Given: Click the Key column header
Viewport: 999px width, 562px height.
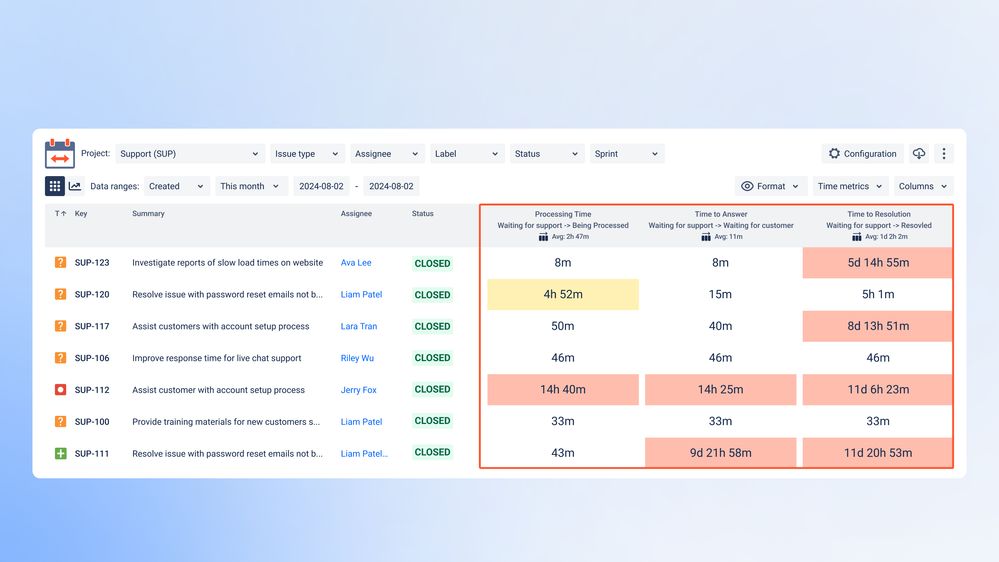Looking at the screenshot, I should tap(81, 213).
